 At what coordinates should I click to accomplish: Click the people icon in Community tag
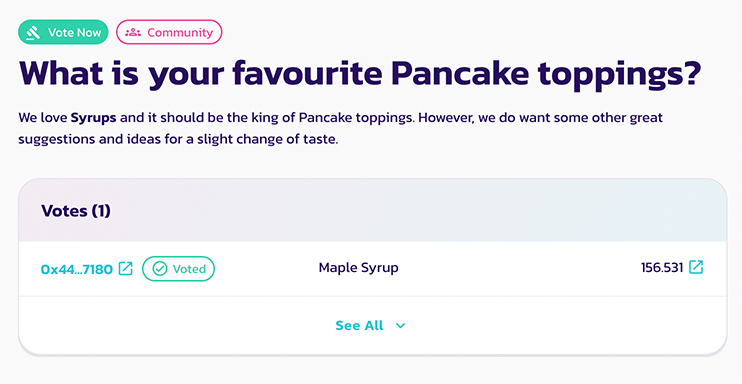[133, 32]
